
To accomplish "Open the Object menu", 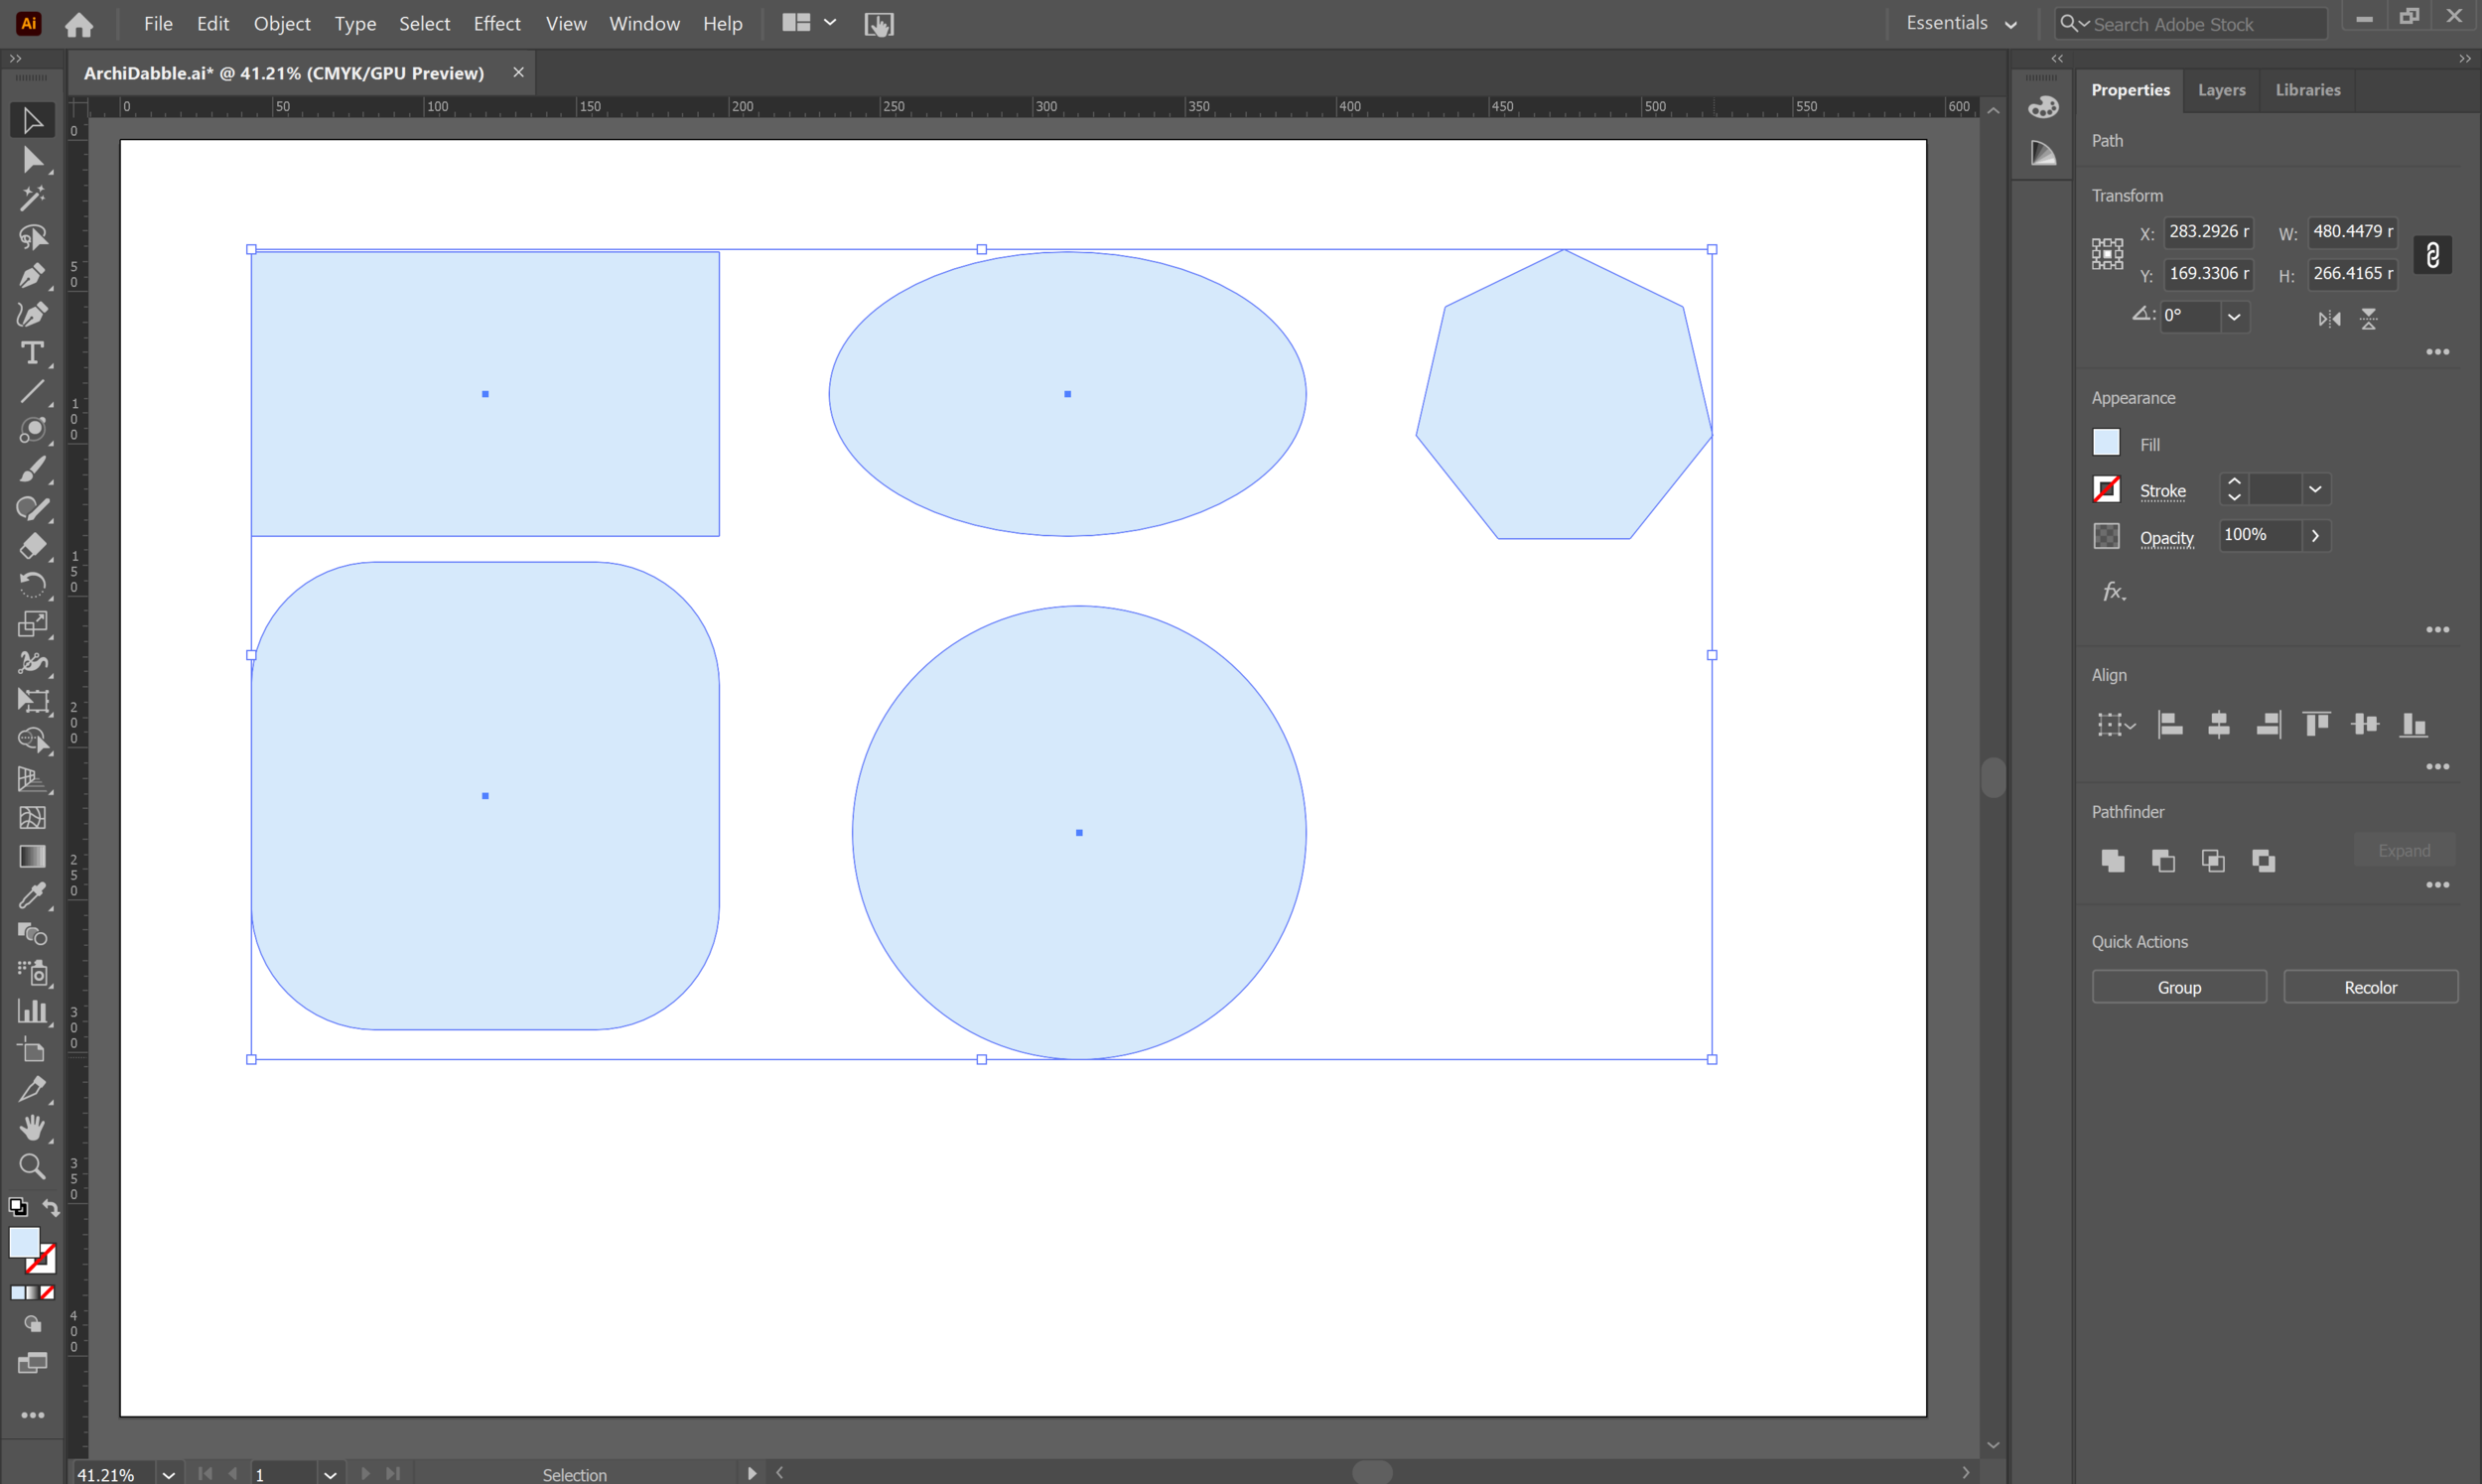I will coord(282,23).
